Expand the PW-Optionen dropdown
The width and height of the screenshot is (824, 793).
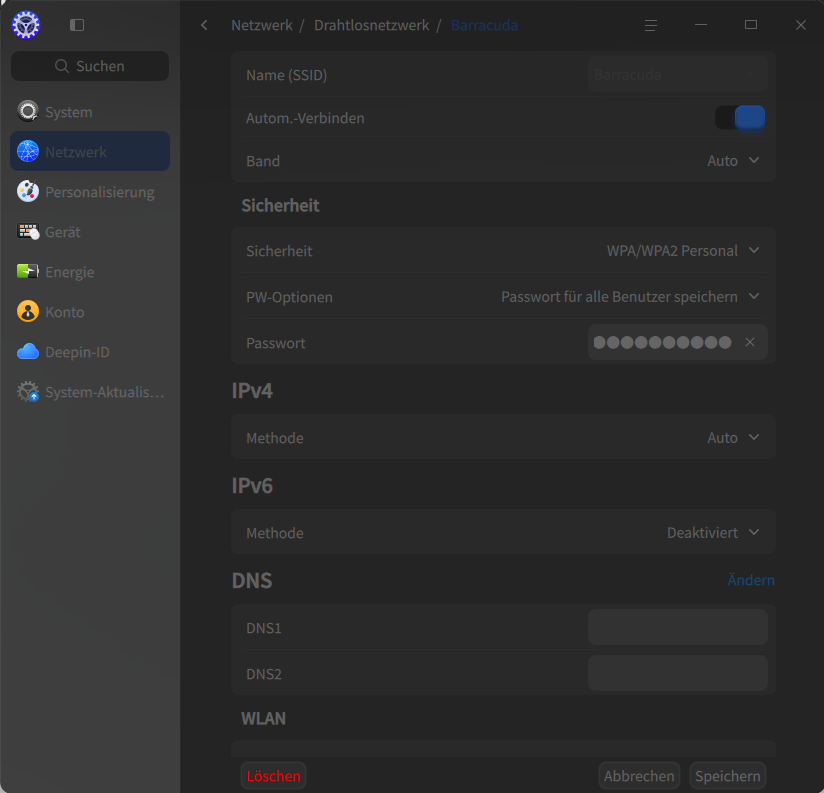pyautogui.click(x=630, y=297)
